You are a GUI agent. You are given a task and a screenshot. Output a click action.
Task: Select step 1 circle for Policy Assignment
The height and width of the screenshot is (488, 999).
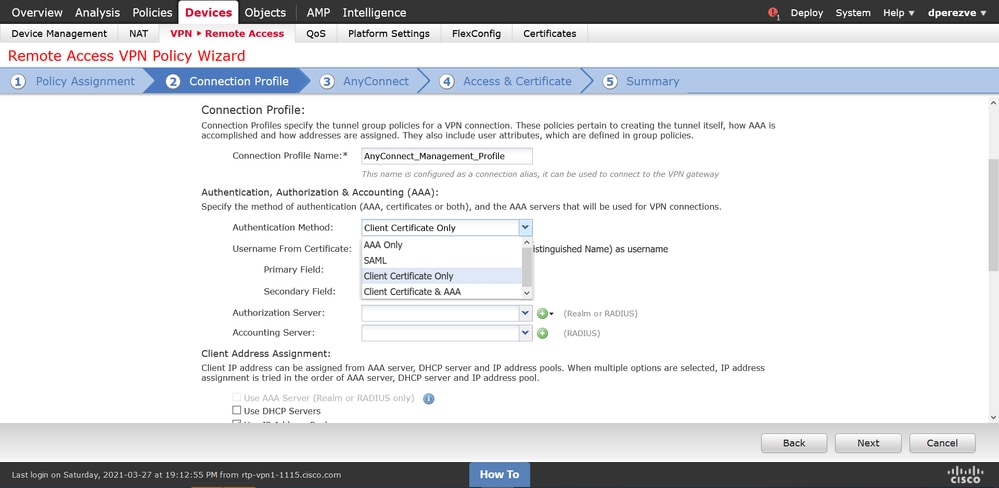18,82
